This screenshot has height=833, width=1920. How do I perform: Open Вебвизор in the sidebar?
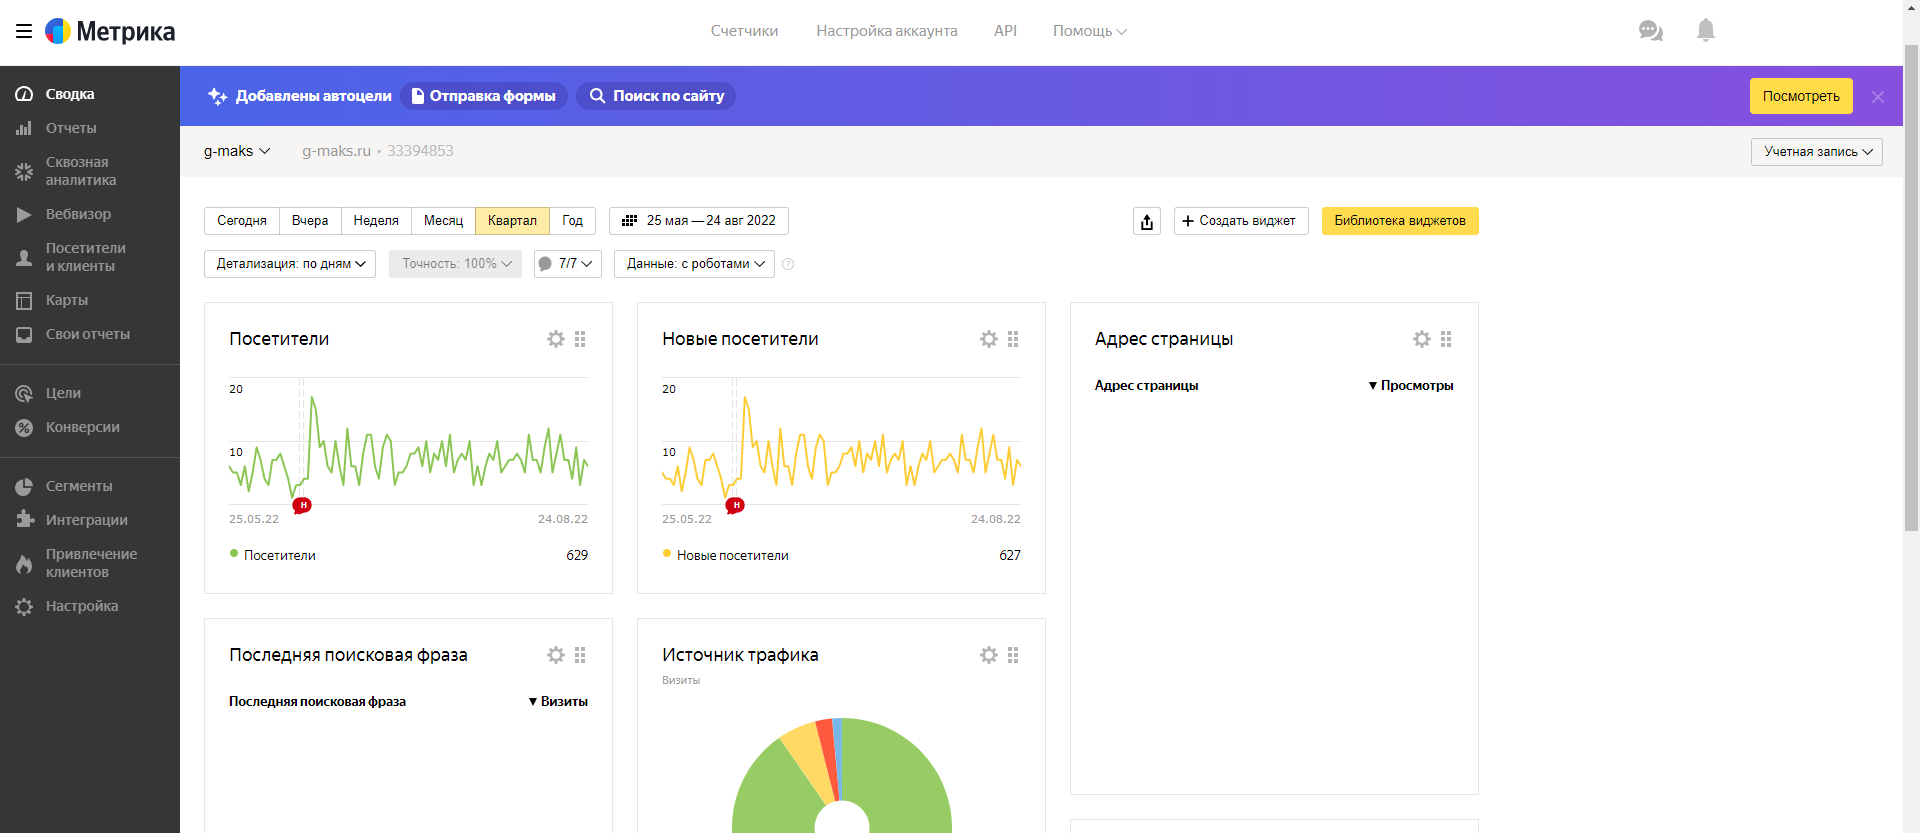pyautogui.click(x=78, y=214)
